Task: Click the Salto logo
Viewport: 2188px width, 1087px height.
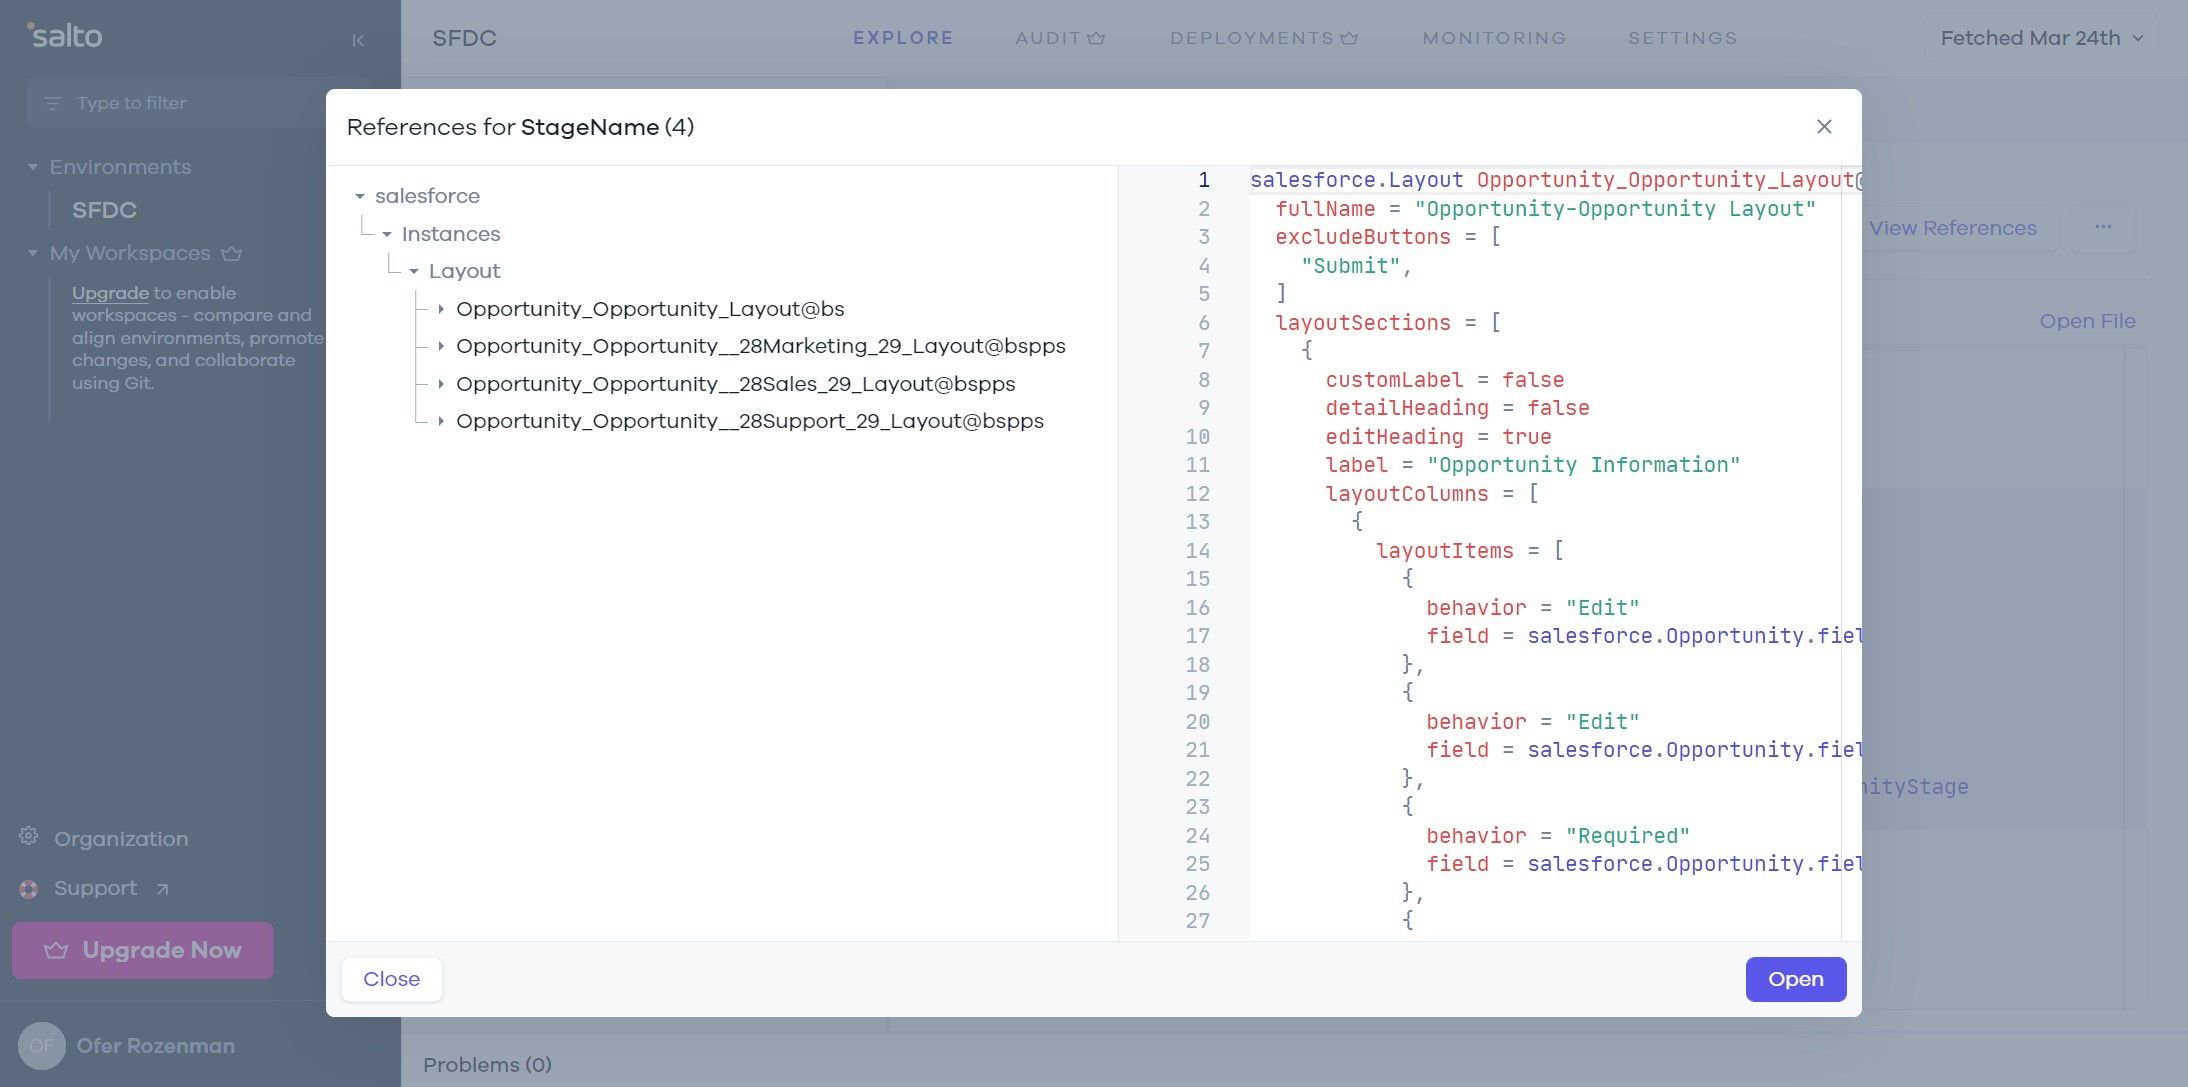Action: (65, 36)
